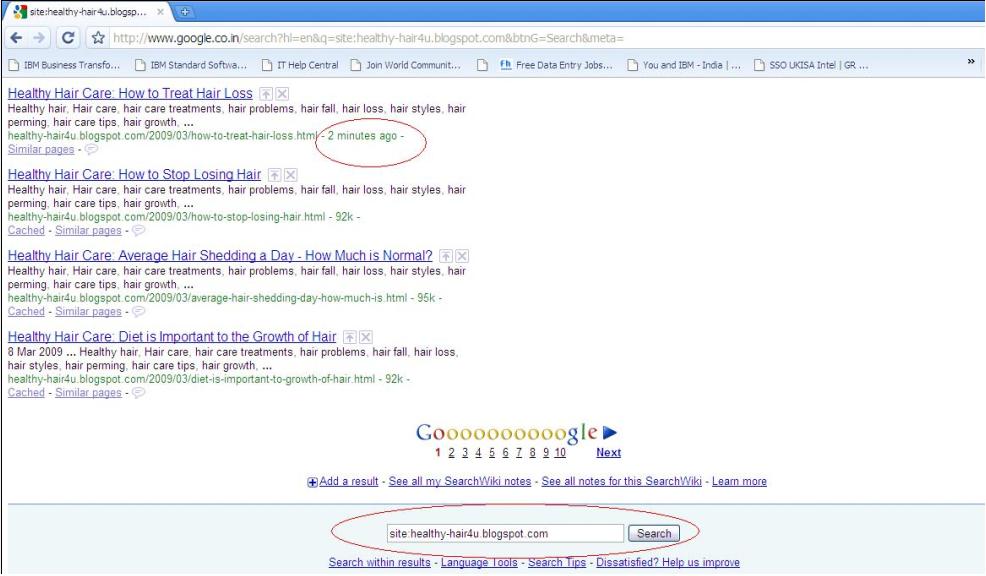Open Similar pages under Average Hair Shedding
Image resolution: width=986 pixels, height=576 pixels.
(88, 312)
